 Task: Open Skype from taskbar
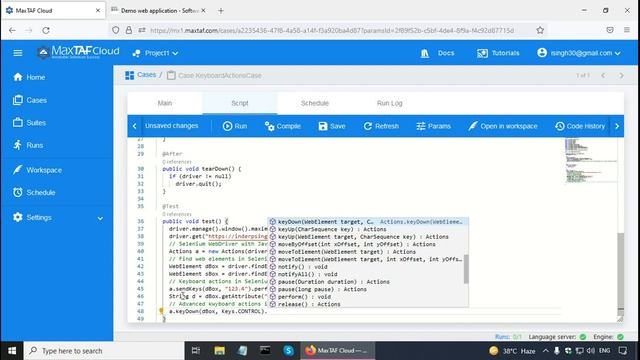pyautogui.click(x=289, y=351)
